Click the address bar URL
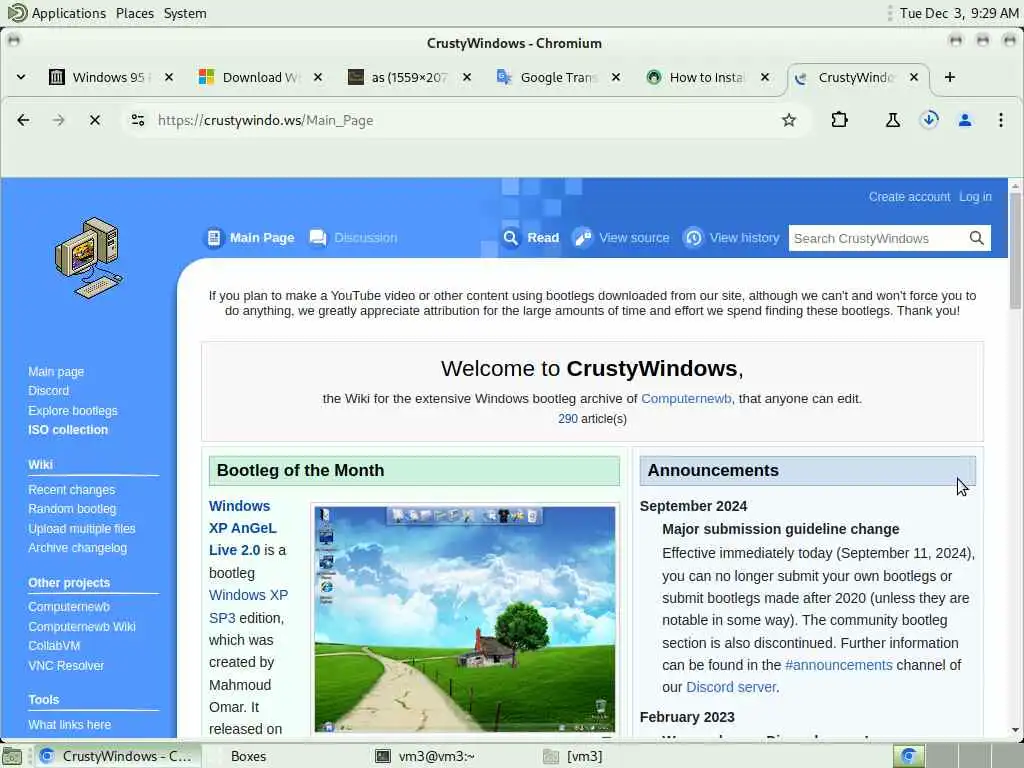The width and height of the screenshot is (1024, 768). click(266, 120)
